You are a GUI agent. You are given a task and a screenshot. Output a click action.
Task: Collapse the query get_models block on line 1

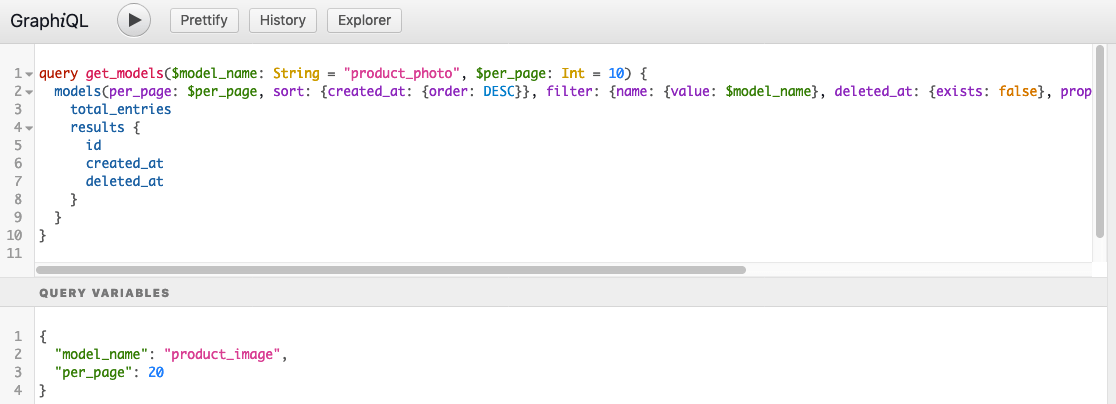(x=29, y=75)
